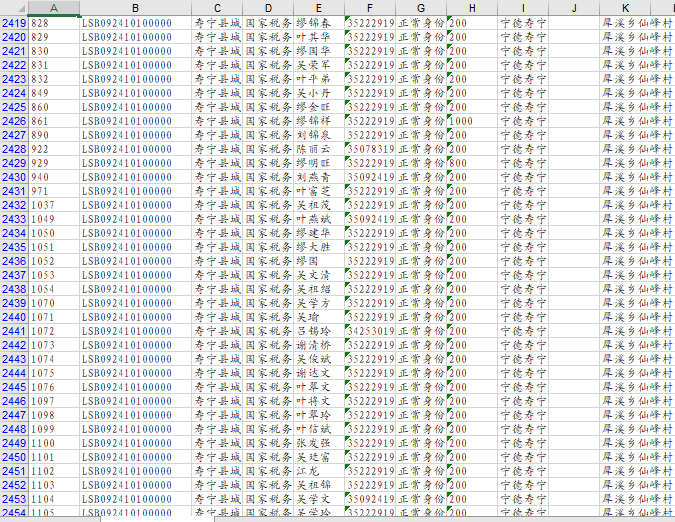This screenshot has width=675, height=522.
Task: Click cell with value 800 in column H
Action: (472, 163)
